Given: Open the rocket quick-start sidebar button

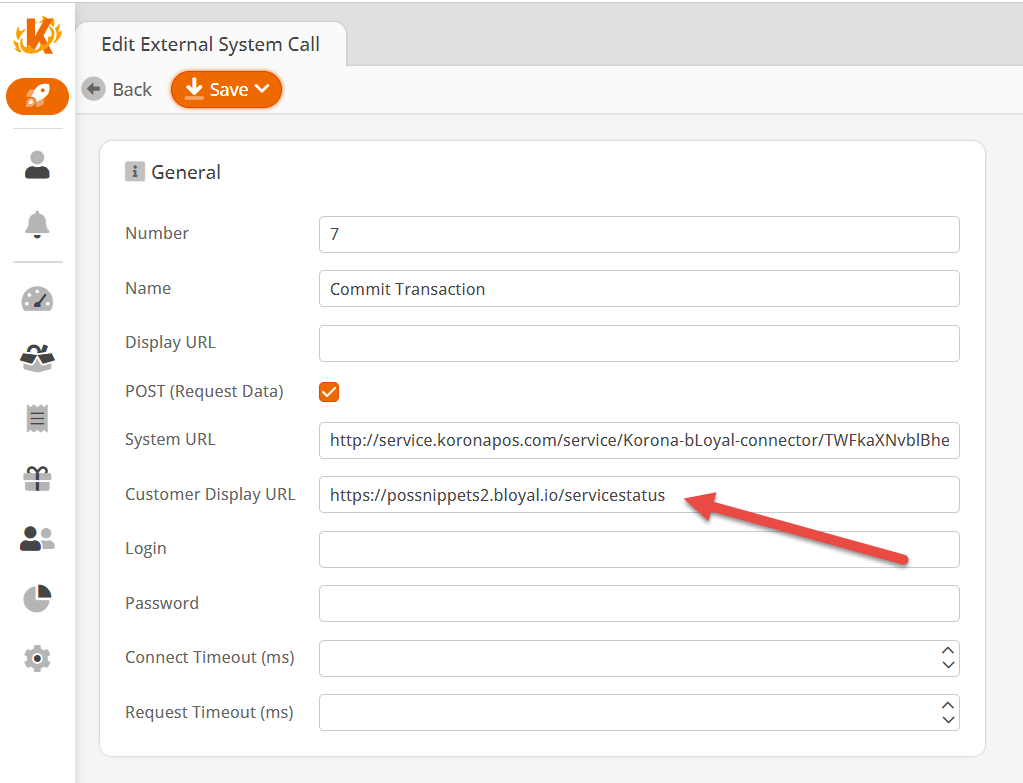Looking at the screenshot, I should 37,97.
